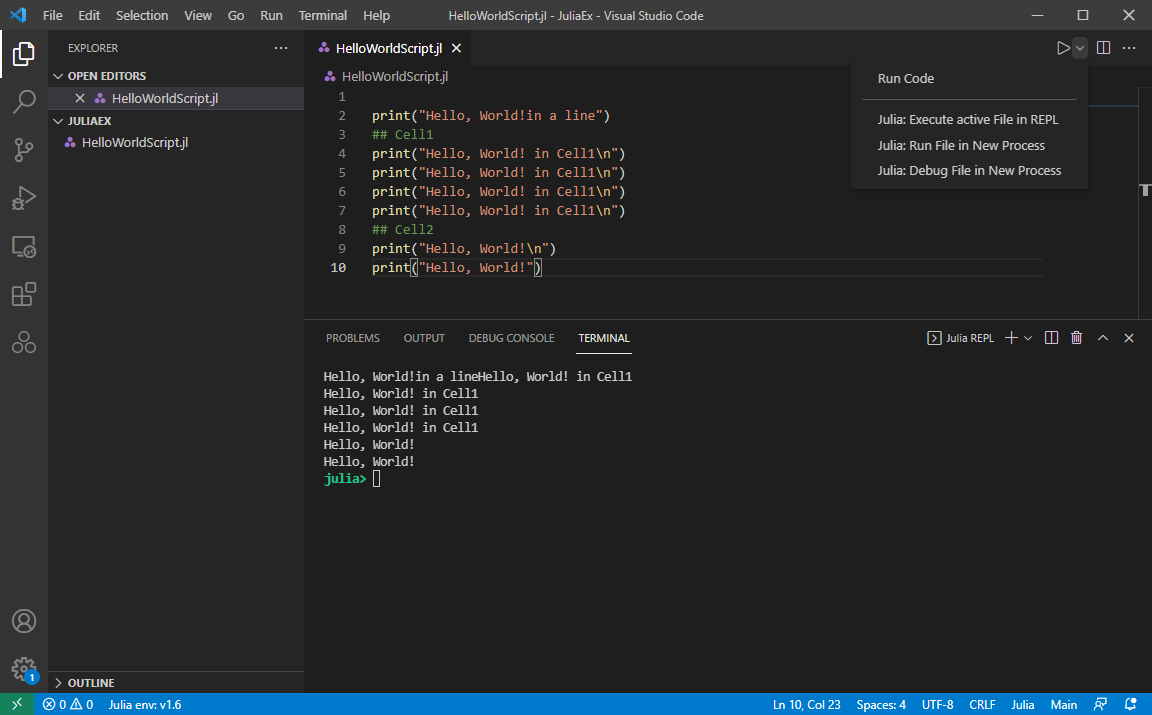Viewport: 1152px width, 715px height.
Task: Change UTF-8 file encoding
Action: [x=937, y=704]
